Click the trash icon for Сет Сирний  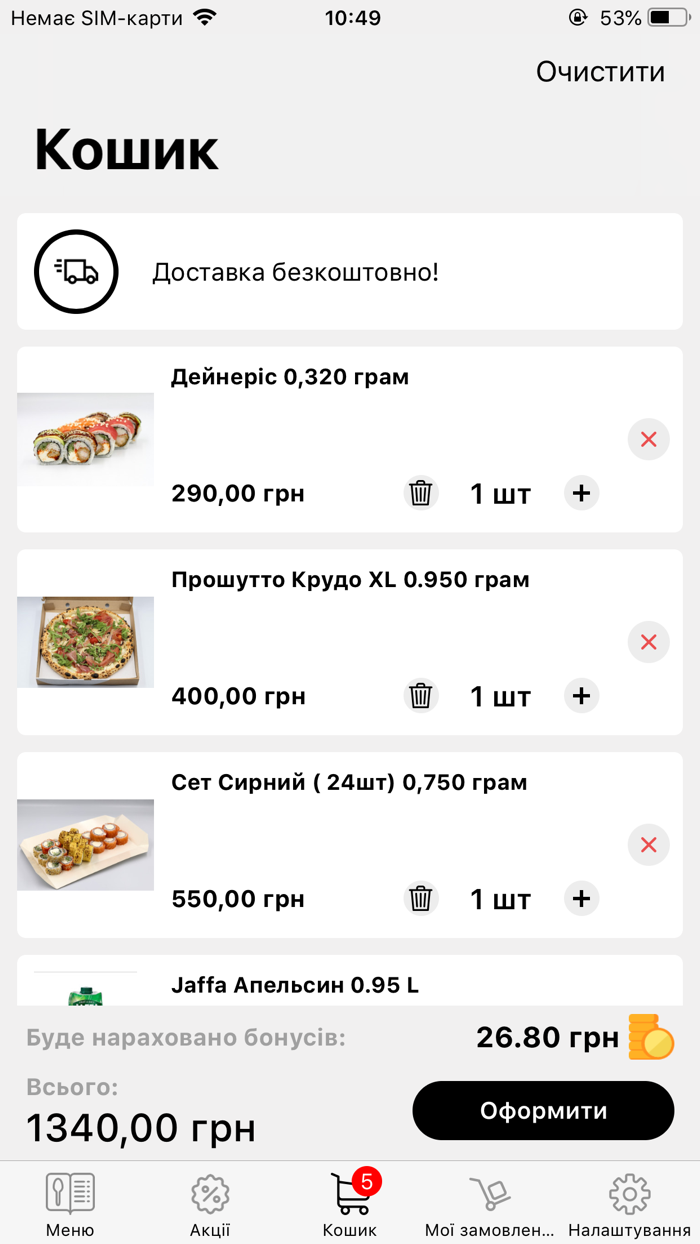[x=421, y=898]
